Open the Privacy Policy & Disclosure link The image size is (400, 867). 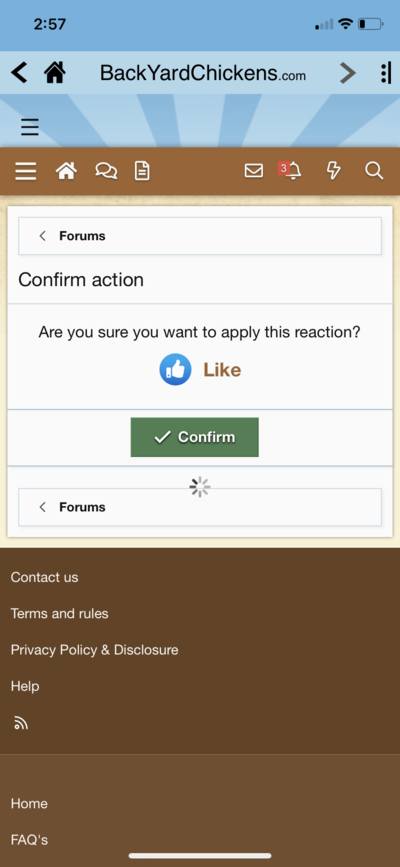coord(95,650)
